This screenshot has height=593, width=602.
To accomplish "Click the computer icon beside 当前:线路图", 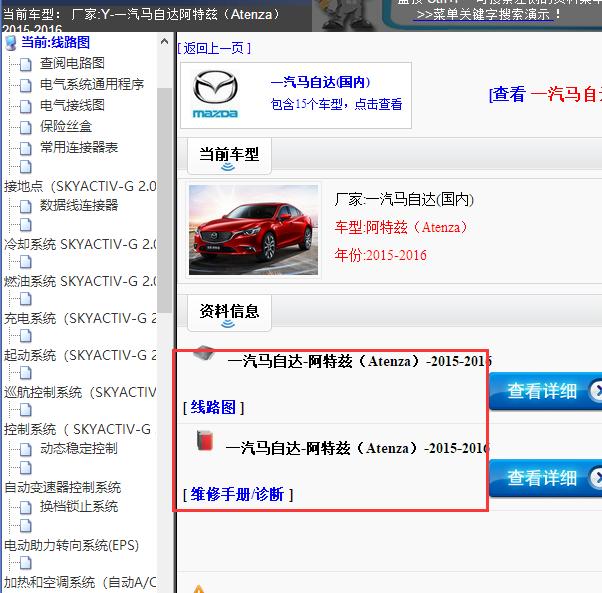I will [x=11, y=43].
